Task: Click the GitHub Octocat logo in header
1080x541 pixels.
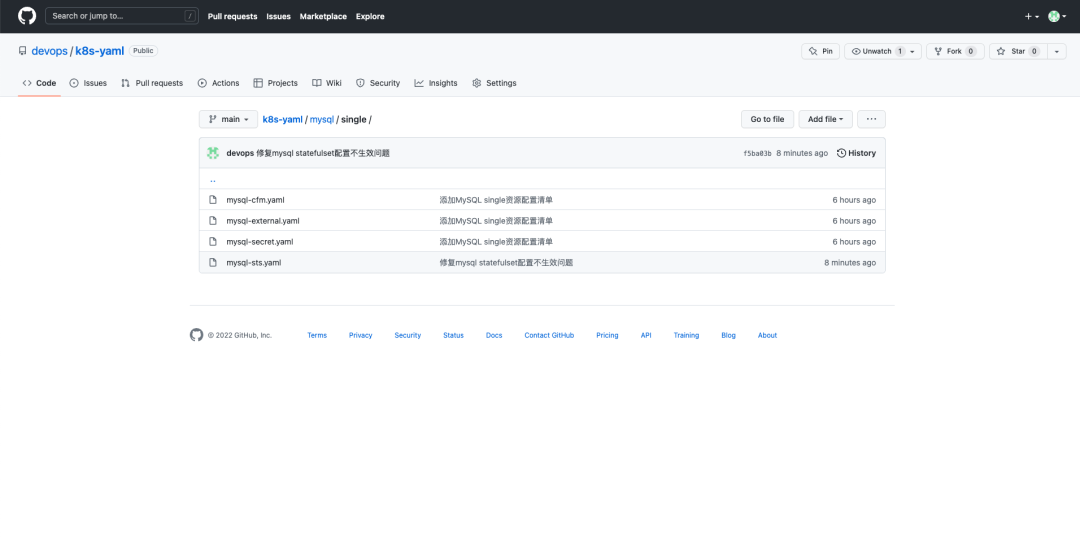Action: pyautogui.click(x=27, y=16)
